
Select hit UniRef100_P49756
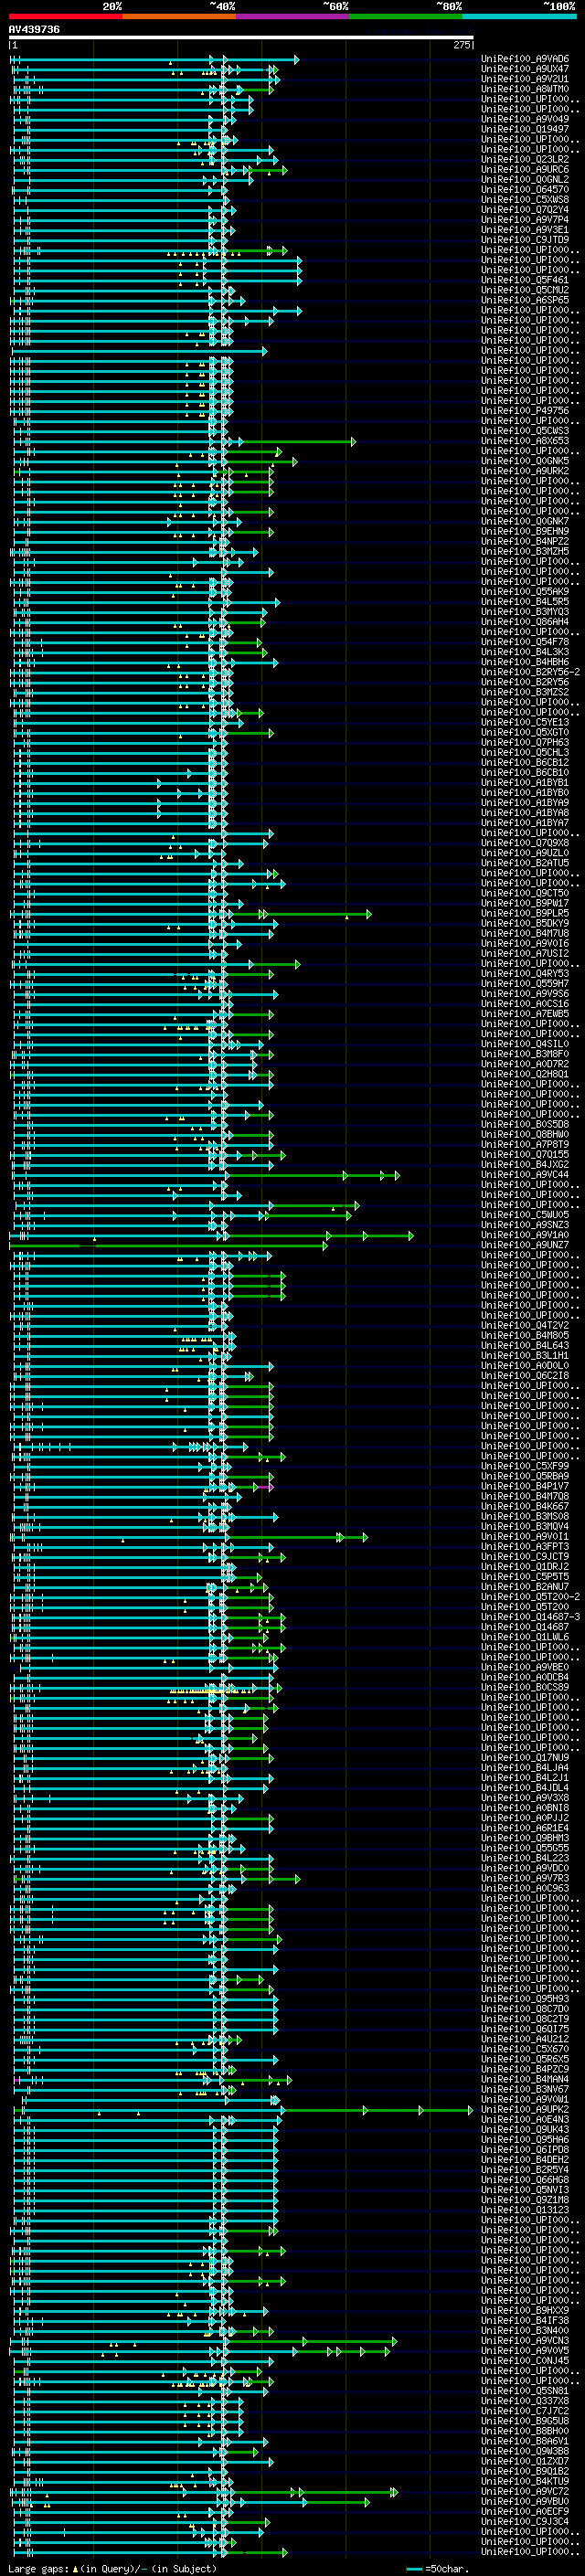point(525,410)
